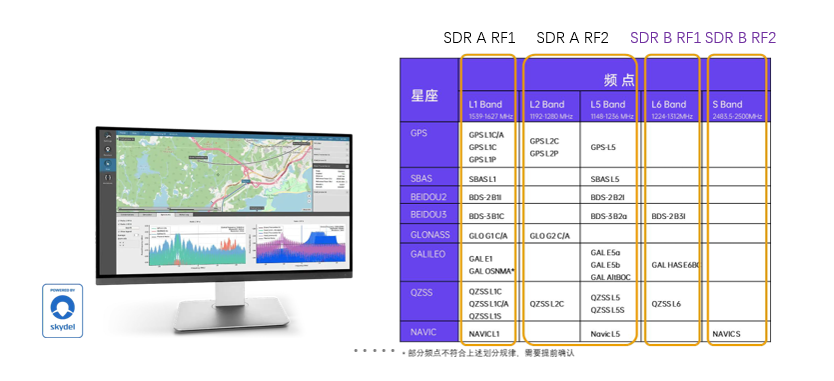
Task: Click the GPS L1C/A entry
Action: 487,135
